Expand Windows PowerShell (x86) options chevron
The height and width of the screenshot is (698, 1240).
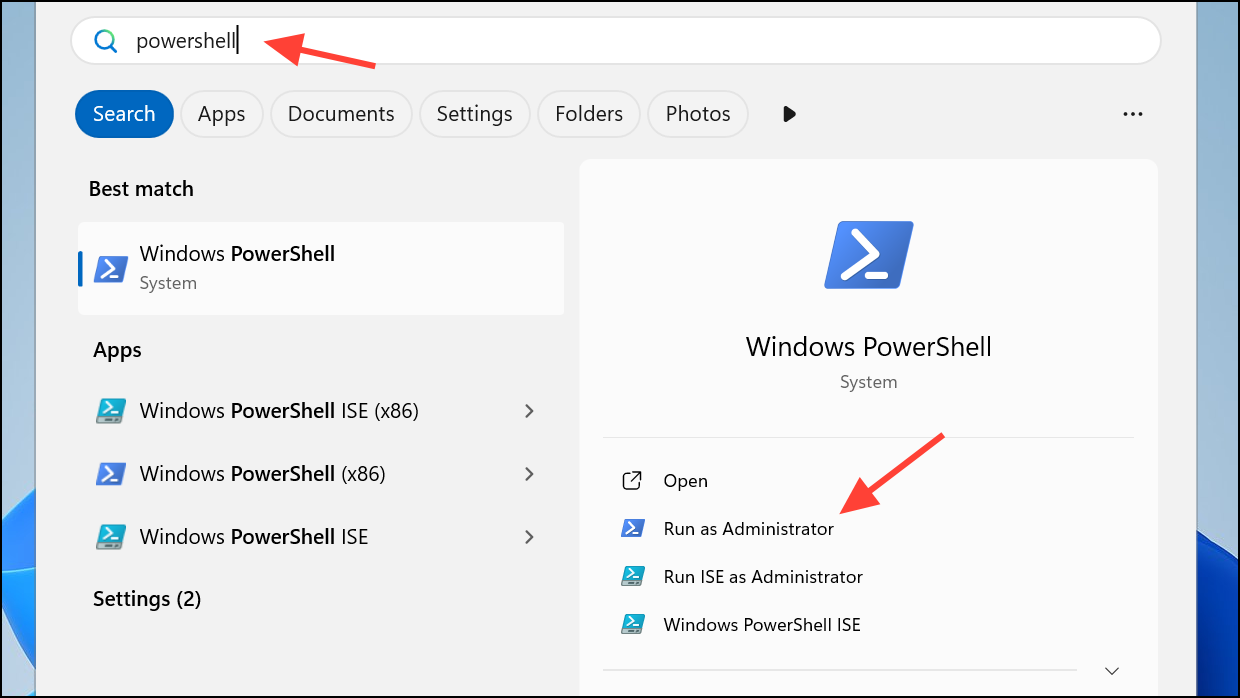click(529, 474)
